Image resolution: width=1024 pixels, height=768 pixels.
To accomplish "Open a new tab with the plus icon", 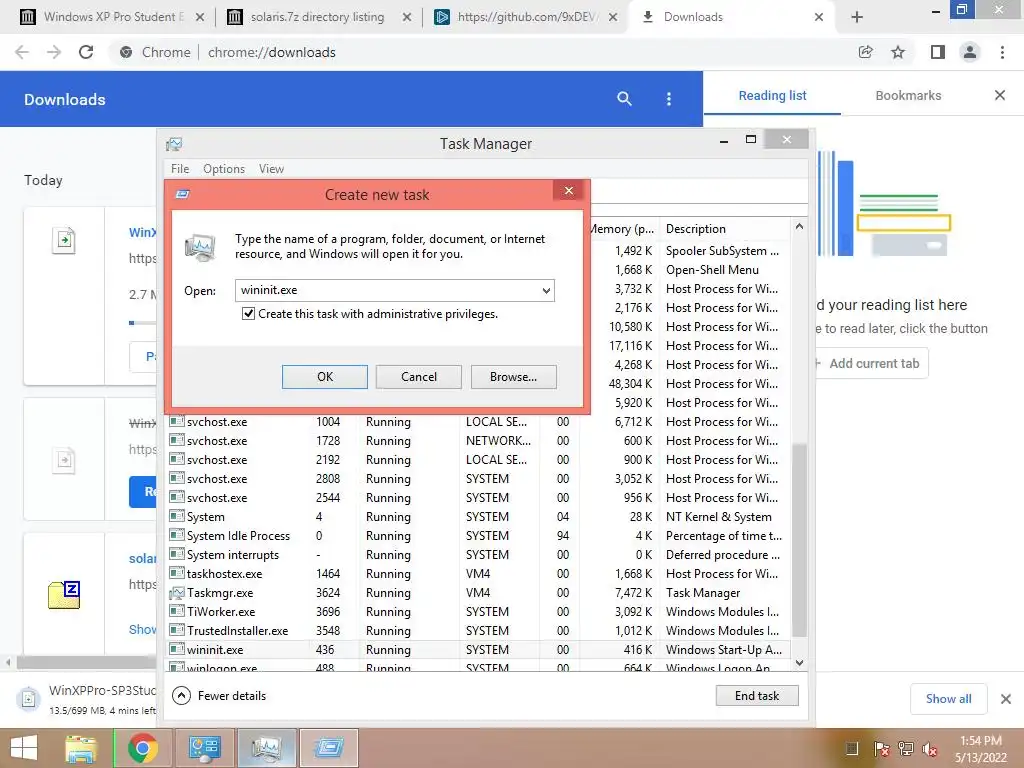I will coord(857,17).
